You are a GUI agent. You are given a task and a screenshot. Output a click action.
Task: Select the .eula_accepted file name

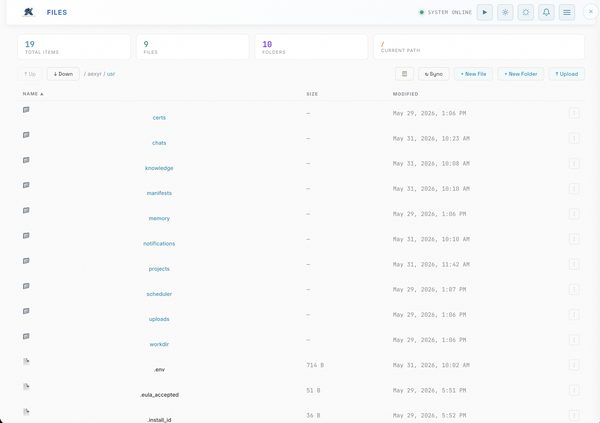[x=159, y=395]
